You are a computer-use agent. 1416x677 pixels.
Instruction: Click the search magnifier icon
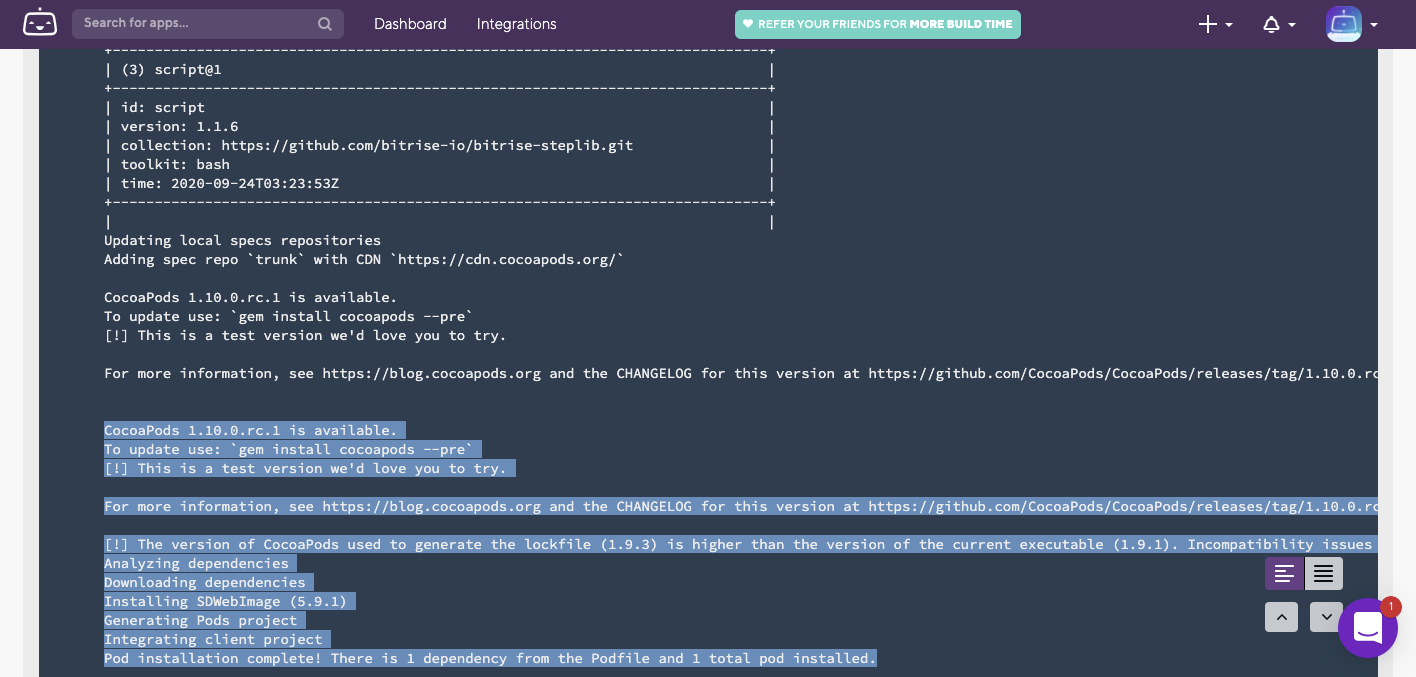click(x=324, y=24)
